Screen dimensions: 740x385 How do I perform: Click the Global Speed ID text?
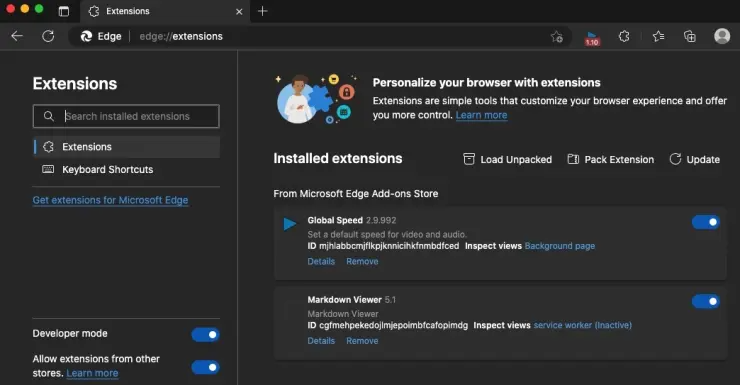(383, 246)
